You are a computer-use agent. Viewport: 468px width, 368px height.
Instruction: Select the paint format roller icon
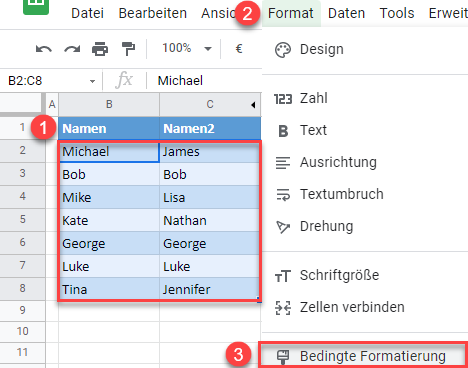[x=128, y=49]
